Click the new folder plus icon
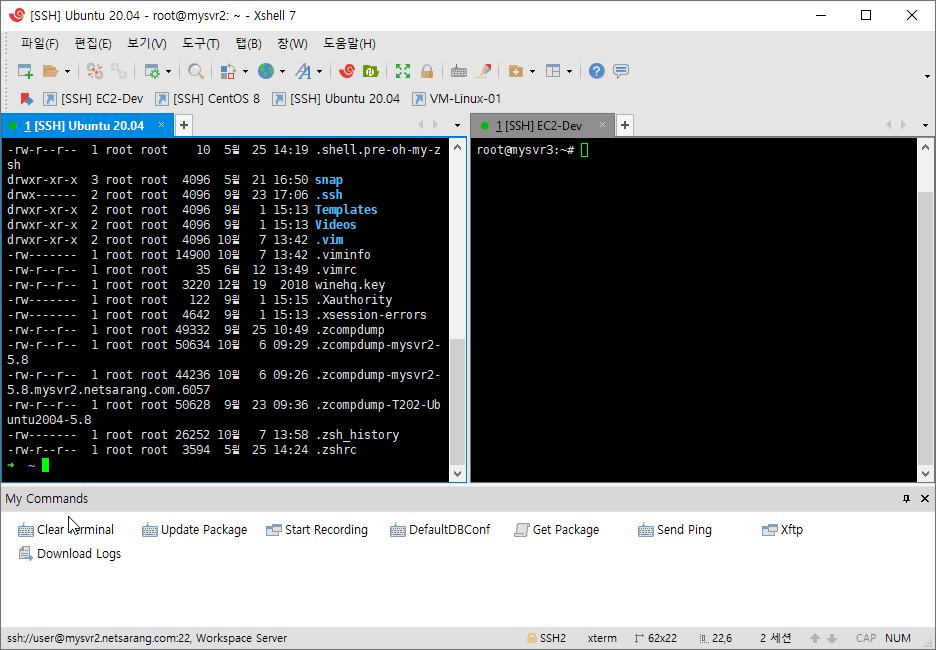The height and width of the screenshot is (650, 936). click(x=516, y=72)
